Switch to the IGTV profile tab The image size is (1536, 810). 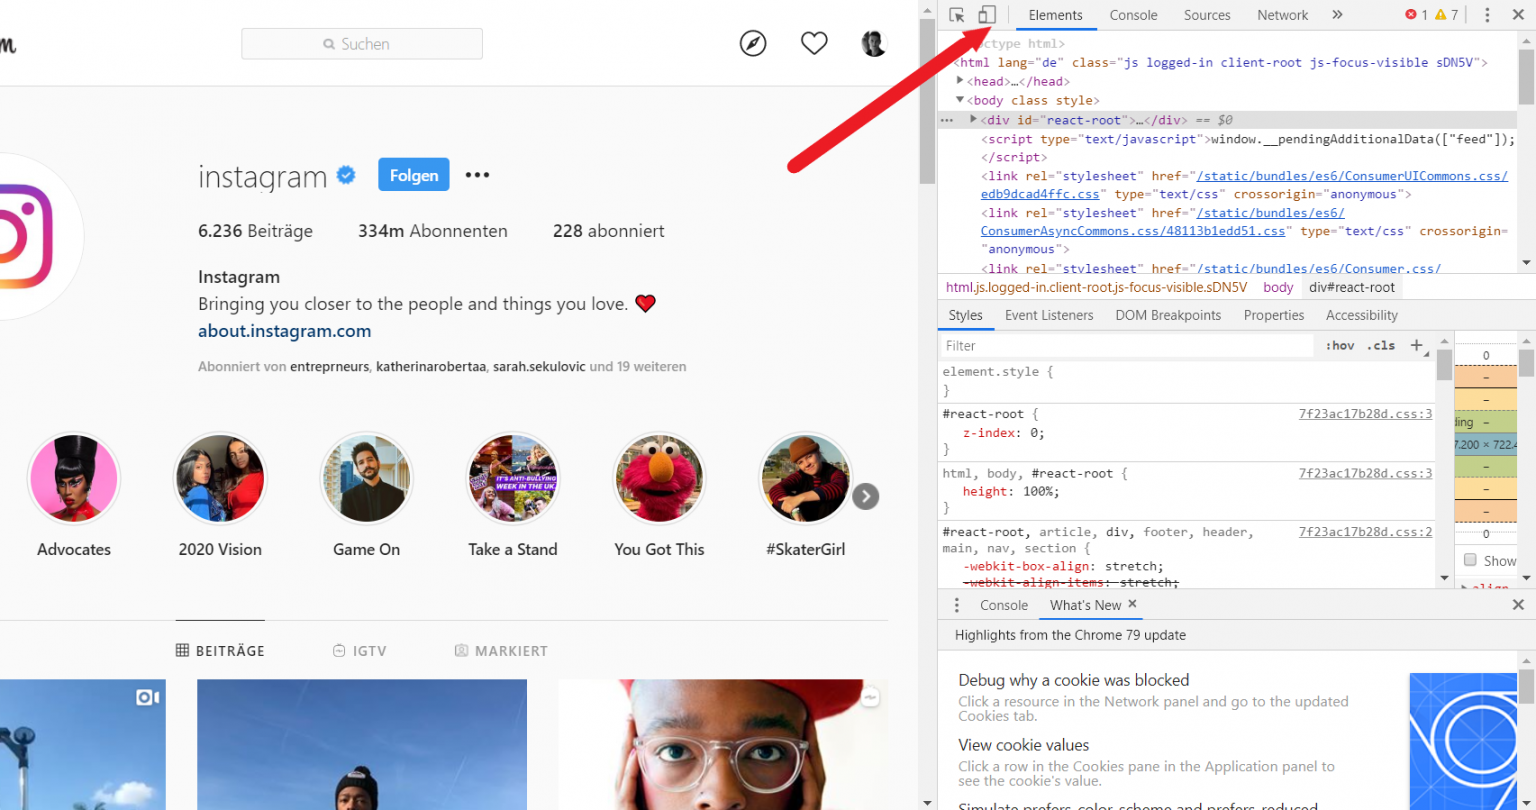click(x=360, y=650)
